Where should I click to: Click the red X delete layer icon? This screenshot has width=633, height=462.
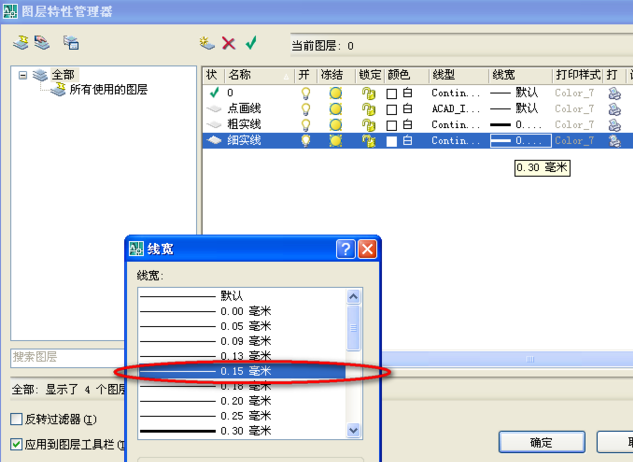229,43
